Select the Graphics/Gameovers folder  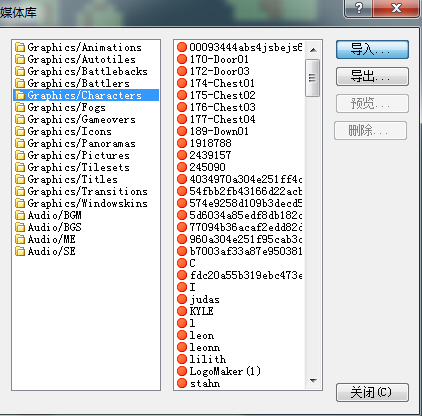pos(81,119)
